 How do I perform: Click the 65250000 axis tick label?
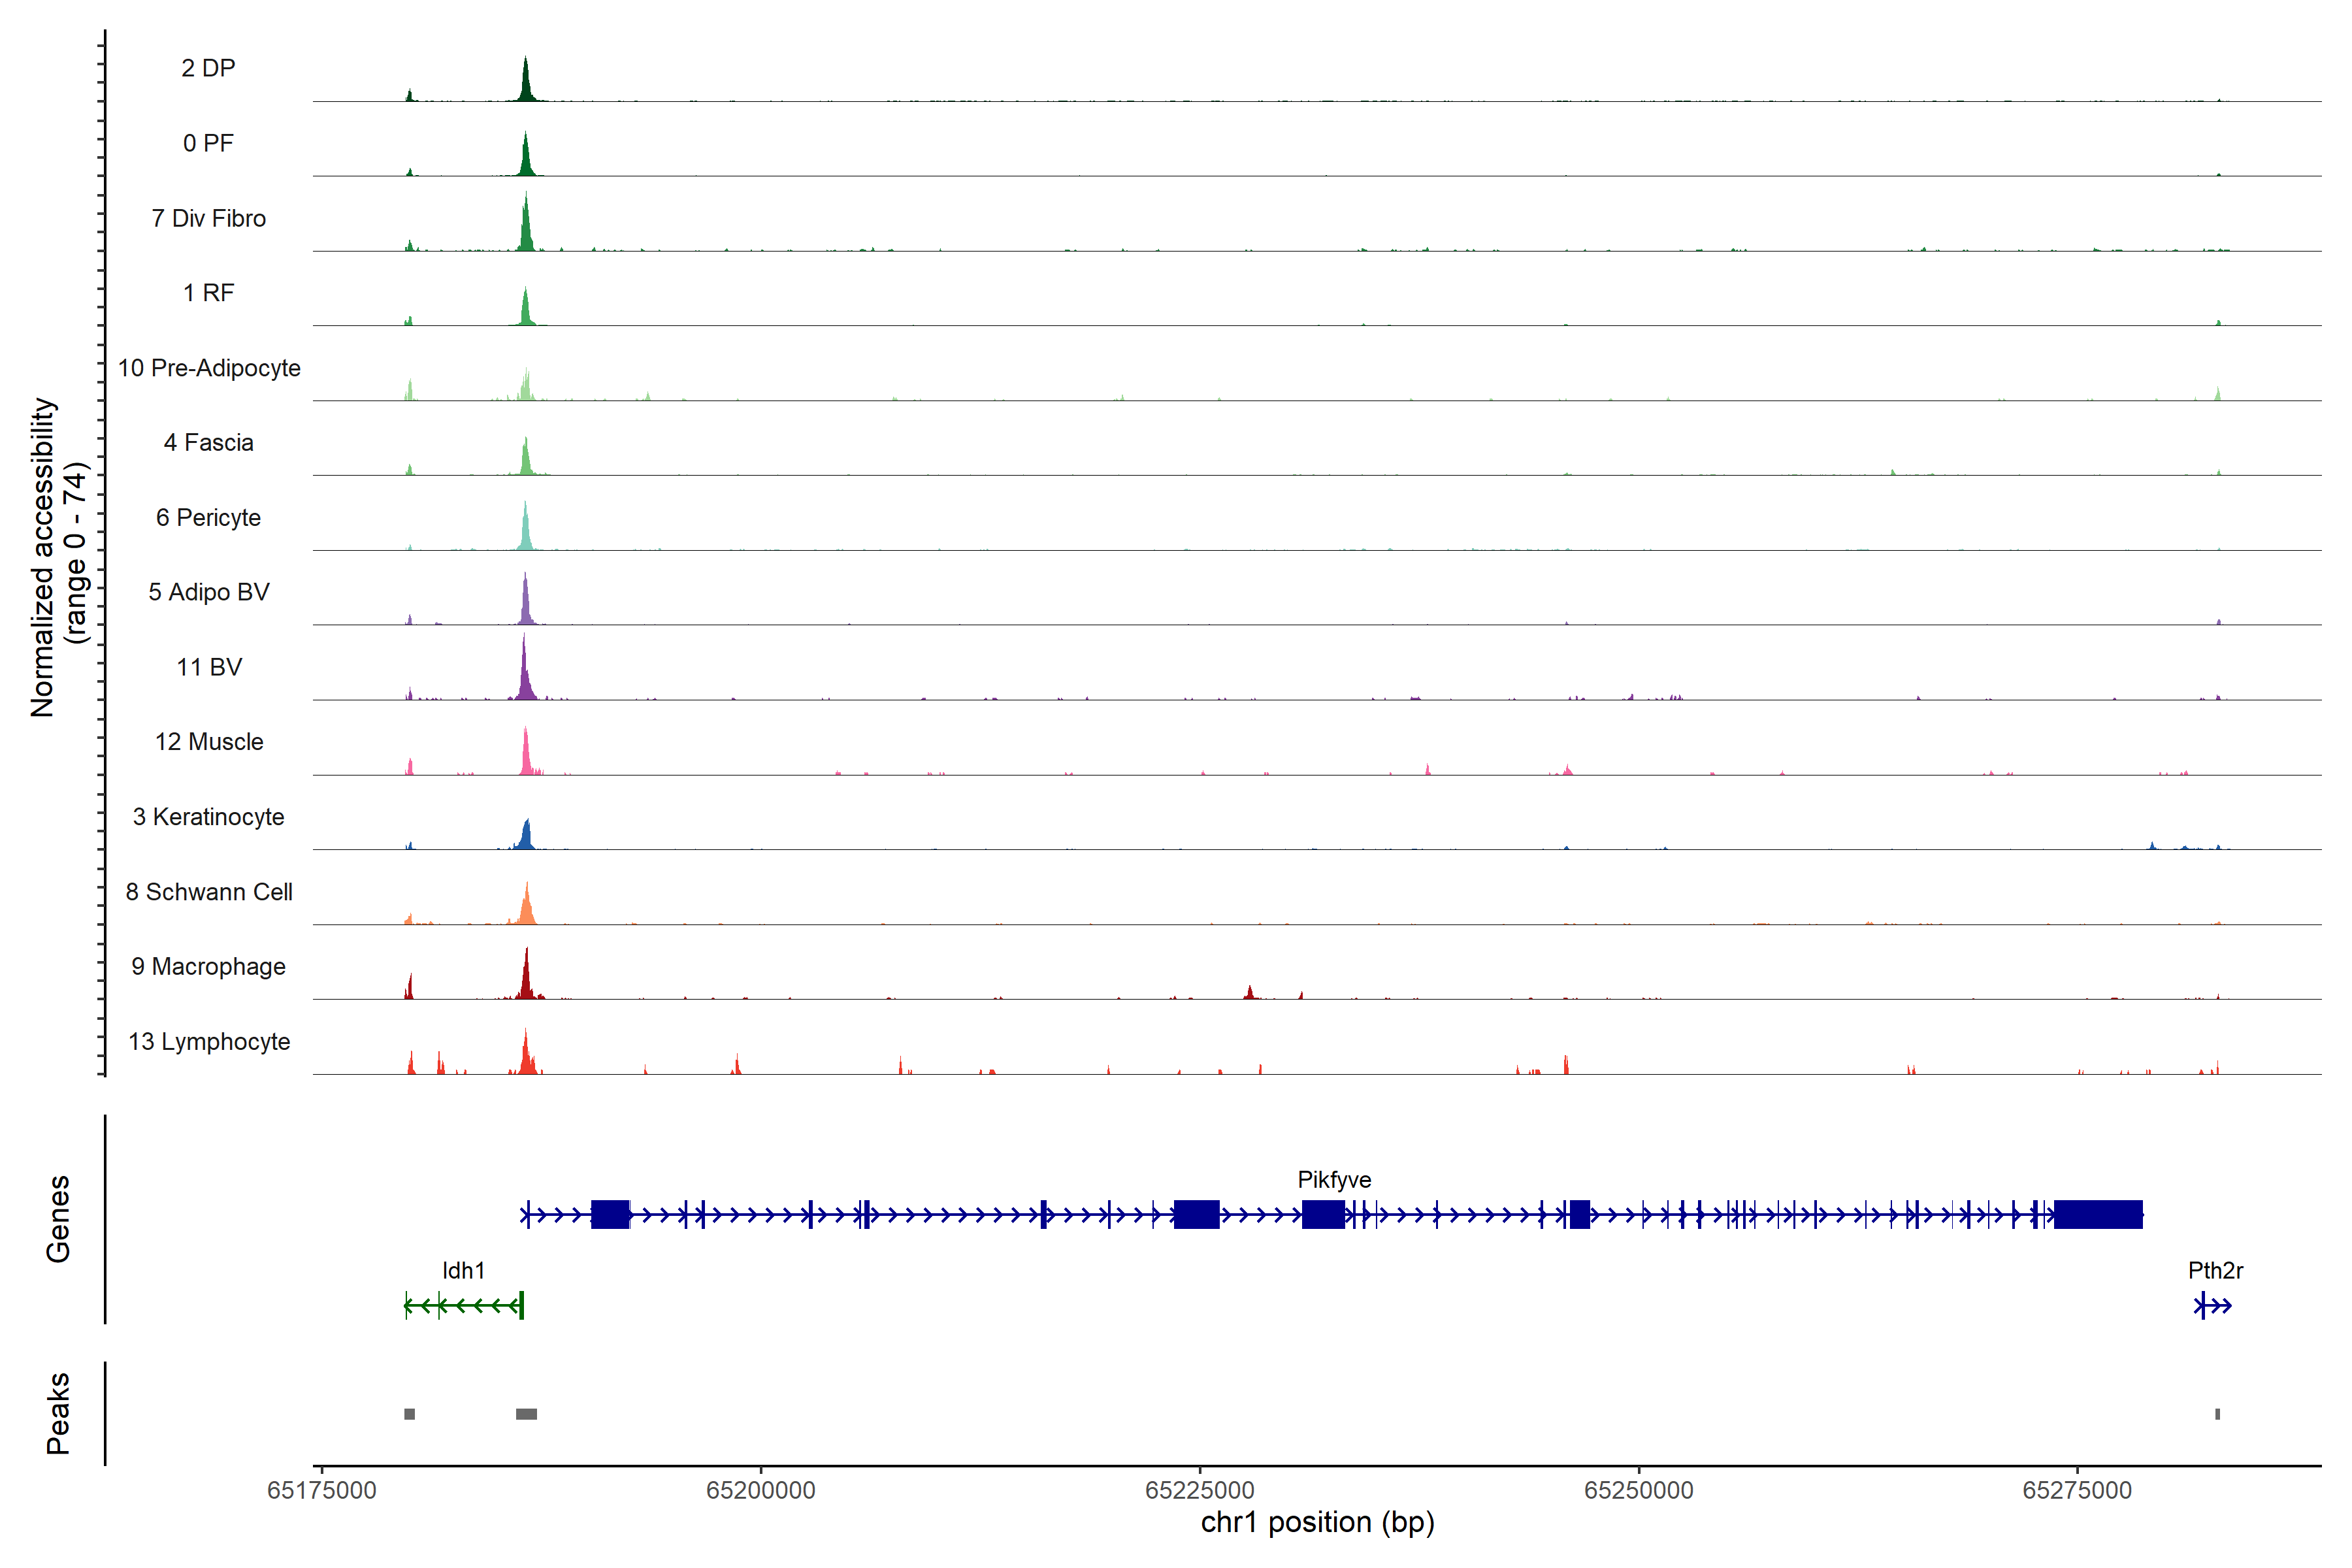[1638, 1490]
